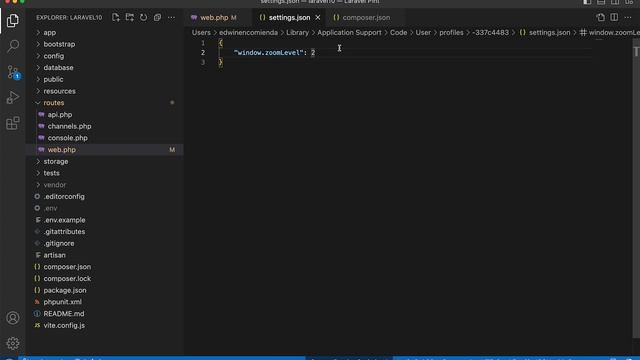Click the New Folder icon in Explorer

(x=130, y=18)
